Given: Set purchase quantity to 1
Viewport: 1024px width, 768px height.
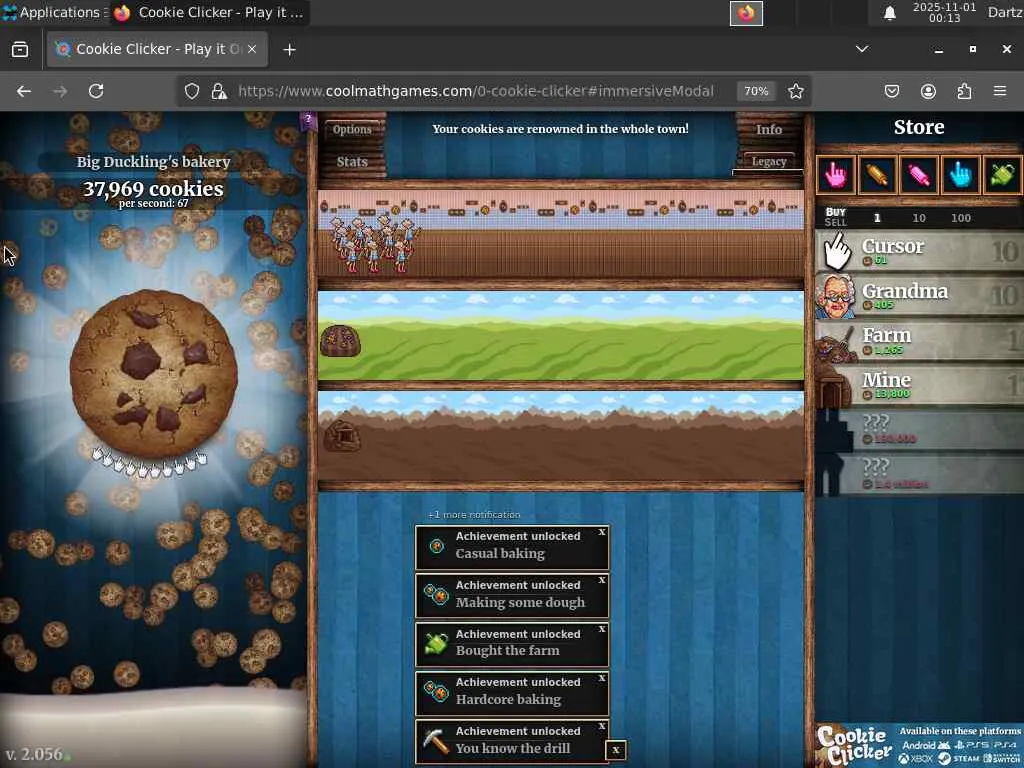Looking at the screenshot, I should (x=877, y=218).
